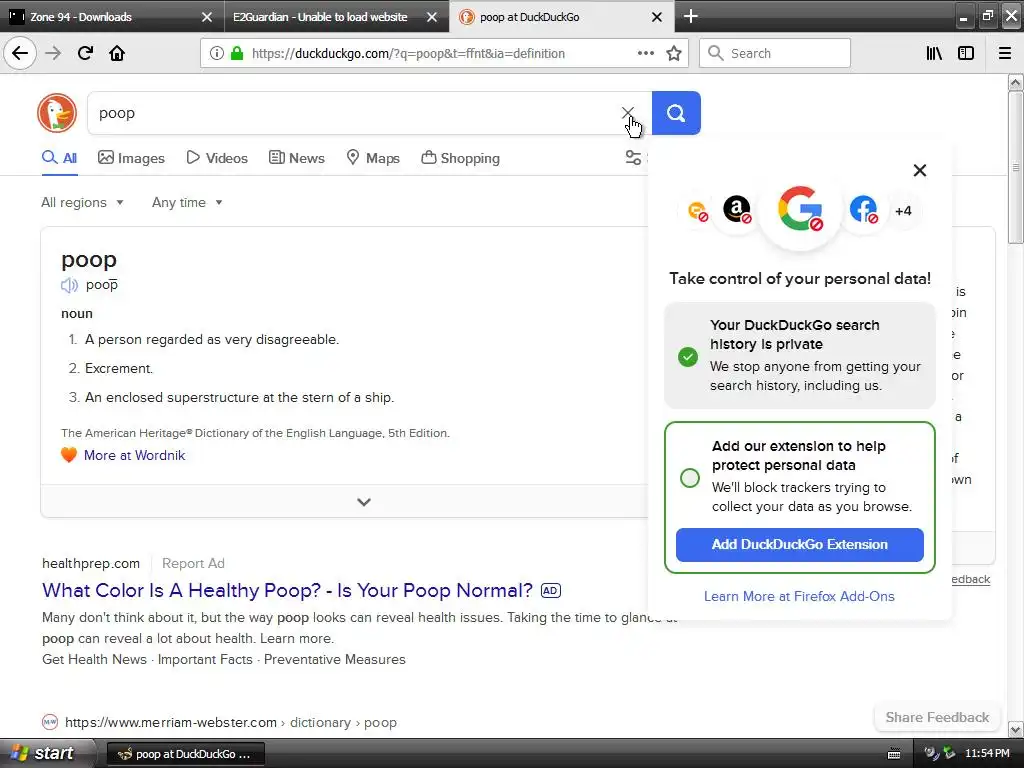Viewport: 1024px width, 768px height.
Task: Toggle the sidebar view icon
Action: pos(966,54)
